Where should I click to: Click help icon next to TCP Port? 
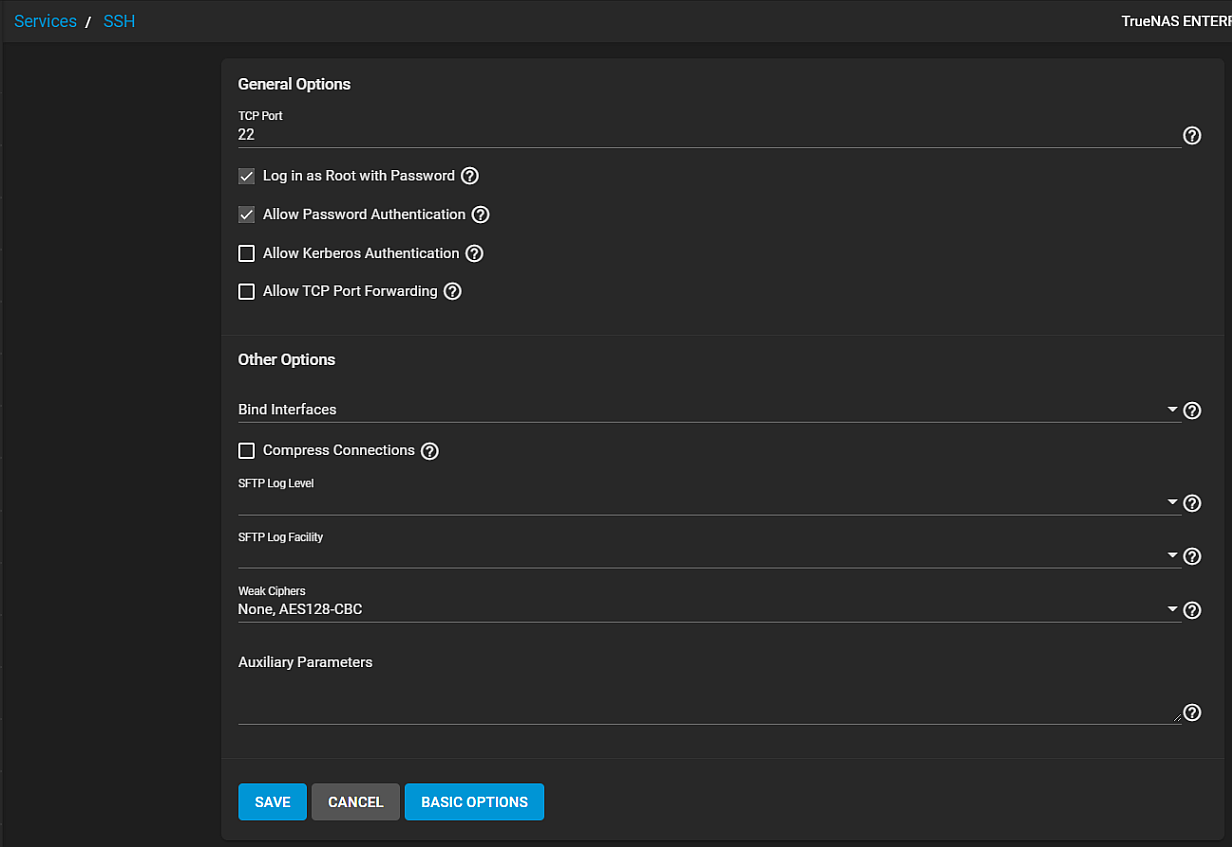point(1191,136)
